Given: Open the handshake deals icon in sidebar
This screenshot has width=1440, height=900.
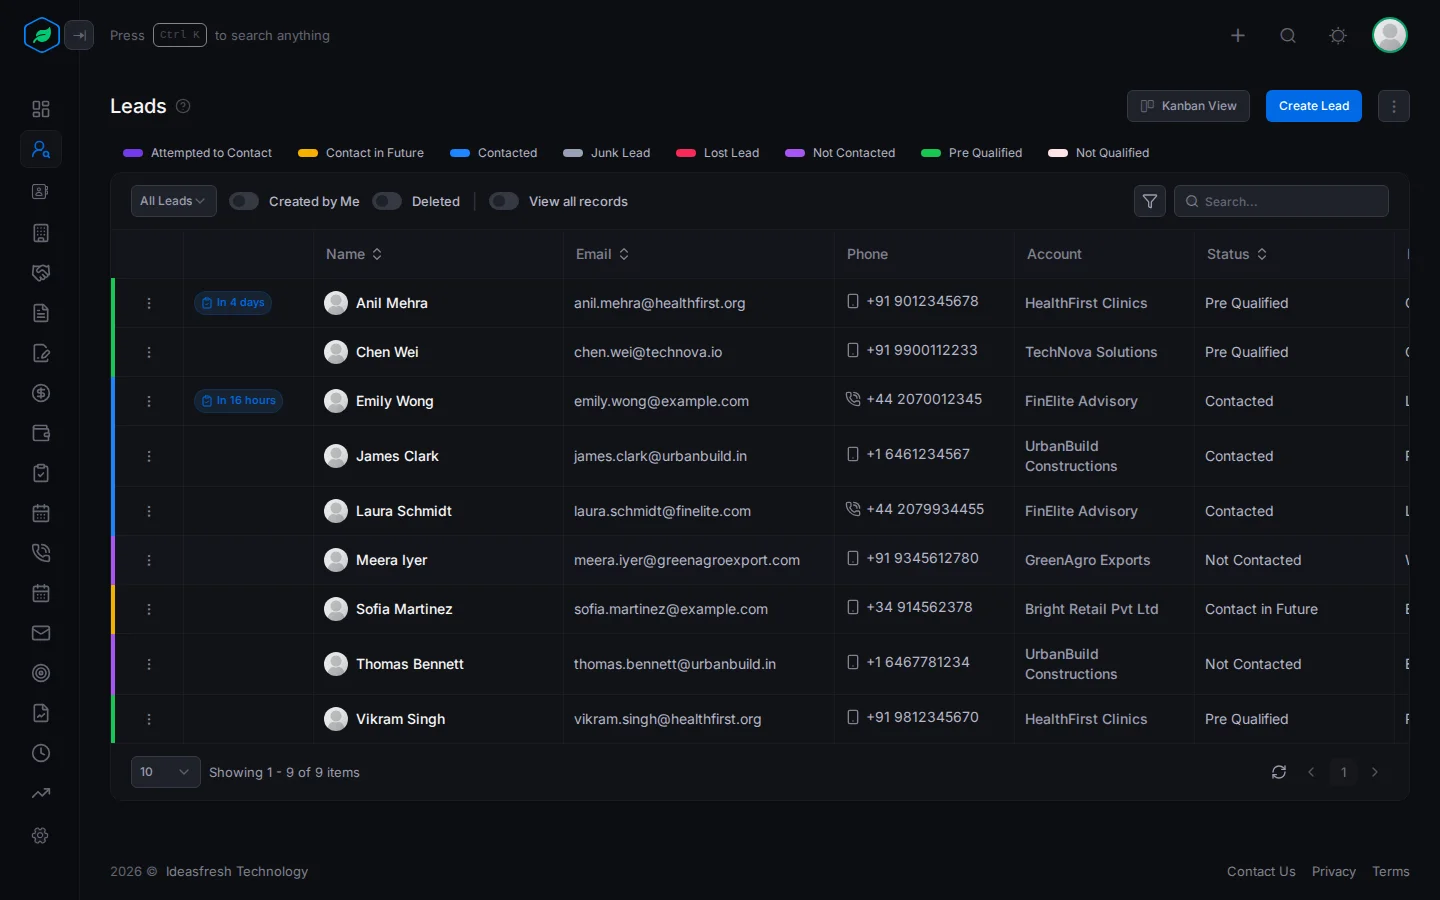Looking at the screenshot, I should pyautogui.click(x=41, y=273).
